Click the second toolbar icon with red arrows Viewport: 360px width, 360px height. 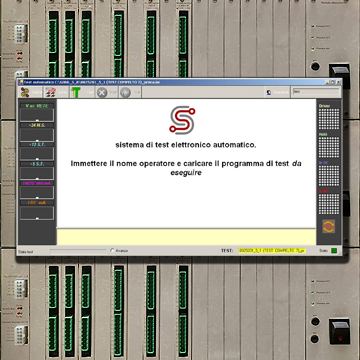[x=56, y=92]
